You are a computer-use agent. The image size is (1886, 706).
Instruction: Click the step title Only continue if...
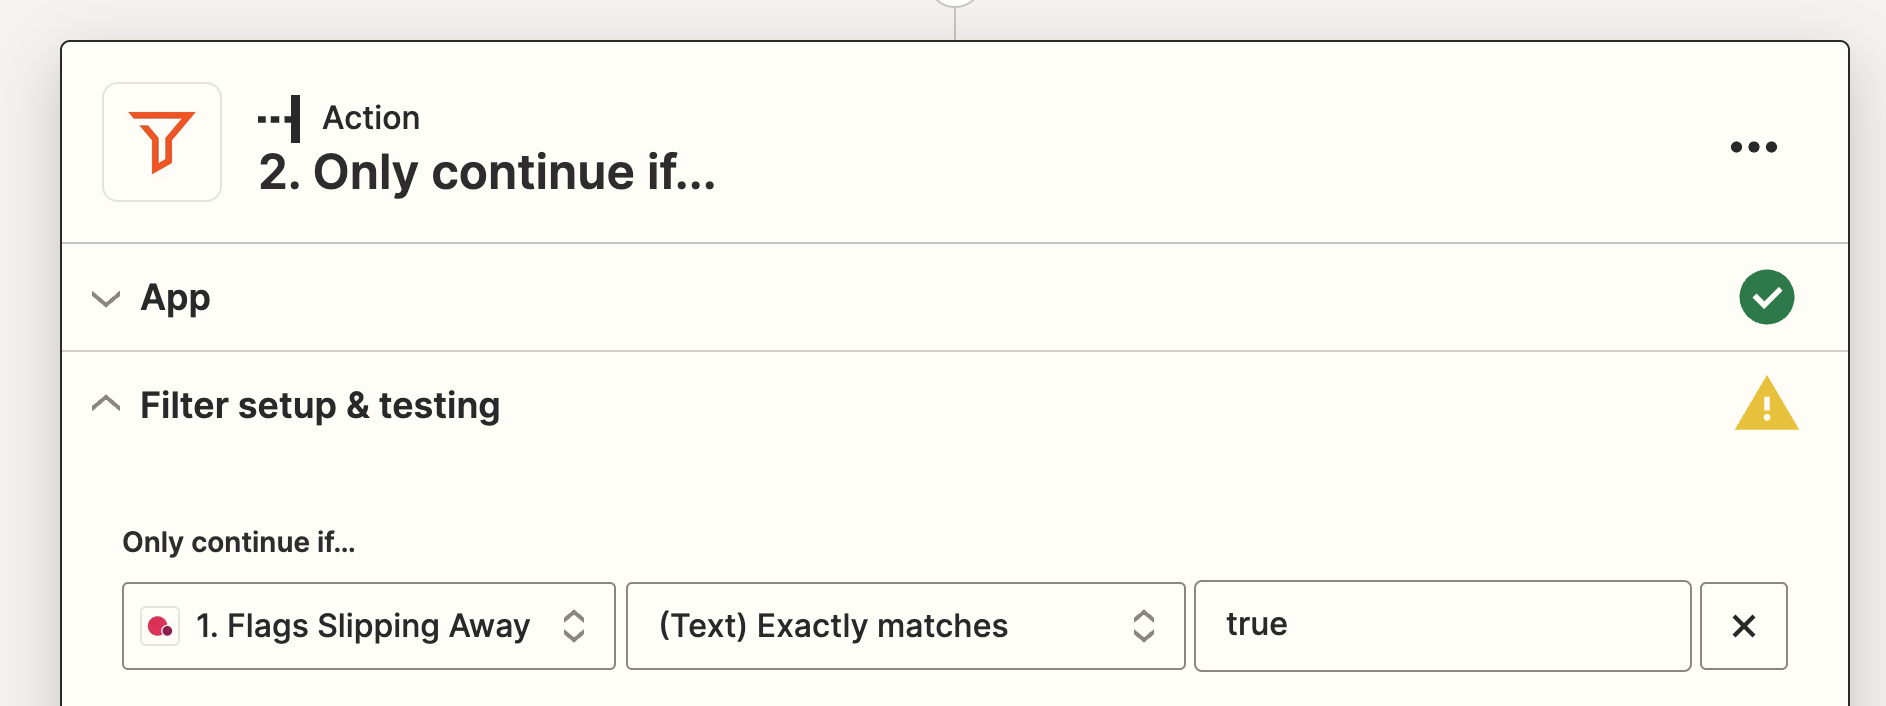(x=487, y=172)
